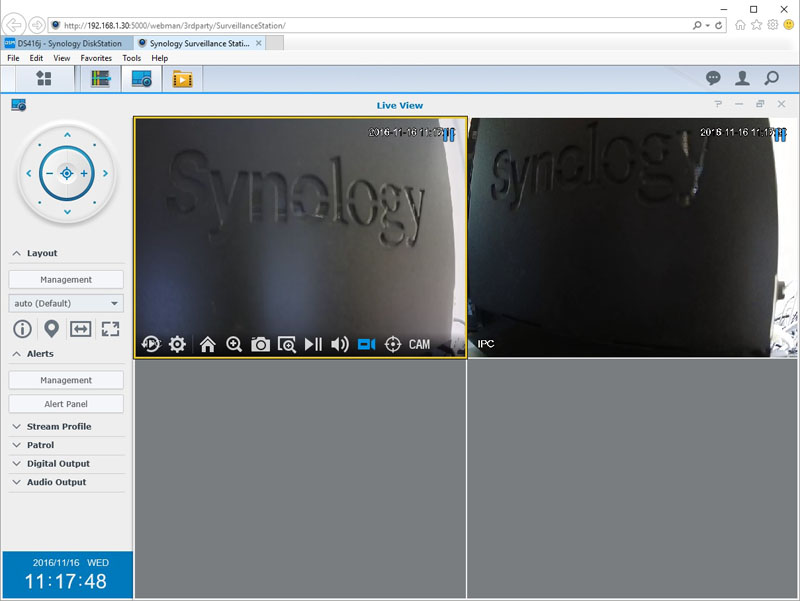Open the Favorites menu
Image resolution: width=800 pixels, height=601 pixels.
coord(96,58)
